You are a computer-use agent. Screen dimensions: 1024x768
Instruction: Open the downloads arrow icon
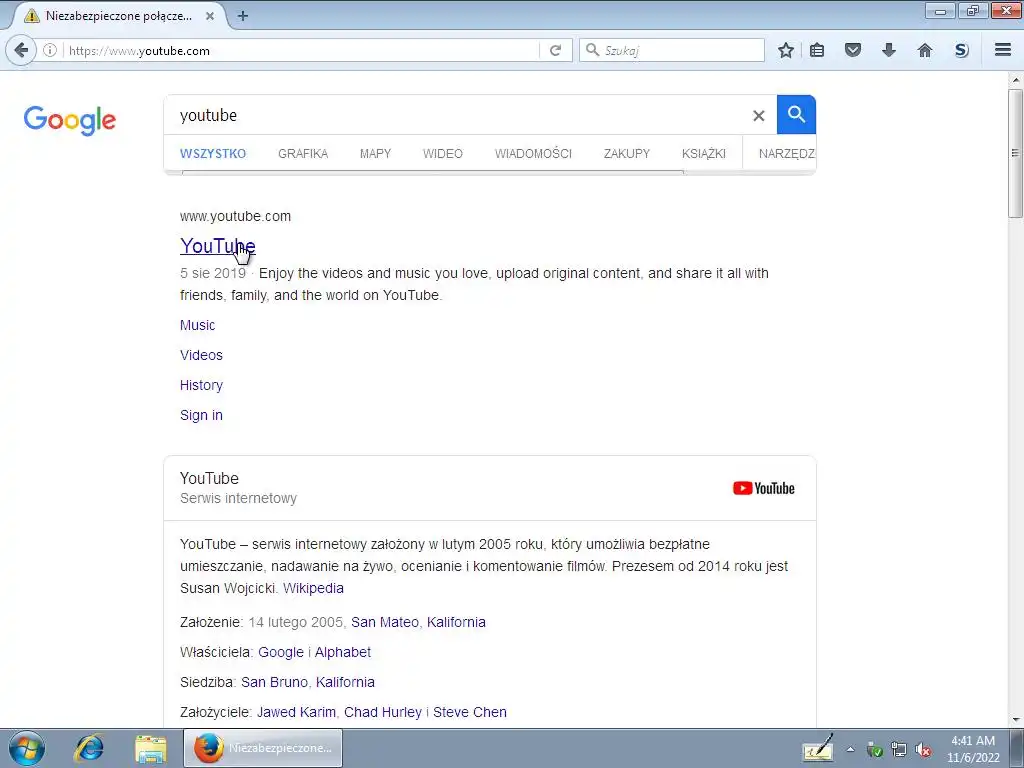pos(889,50)
